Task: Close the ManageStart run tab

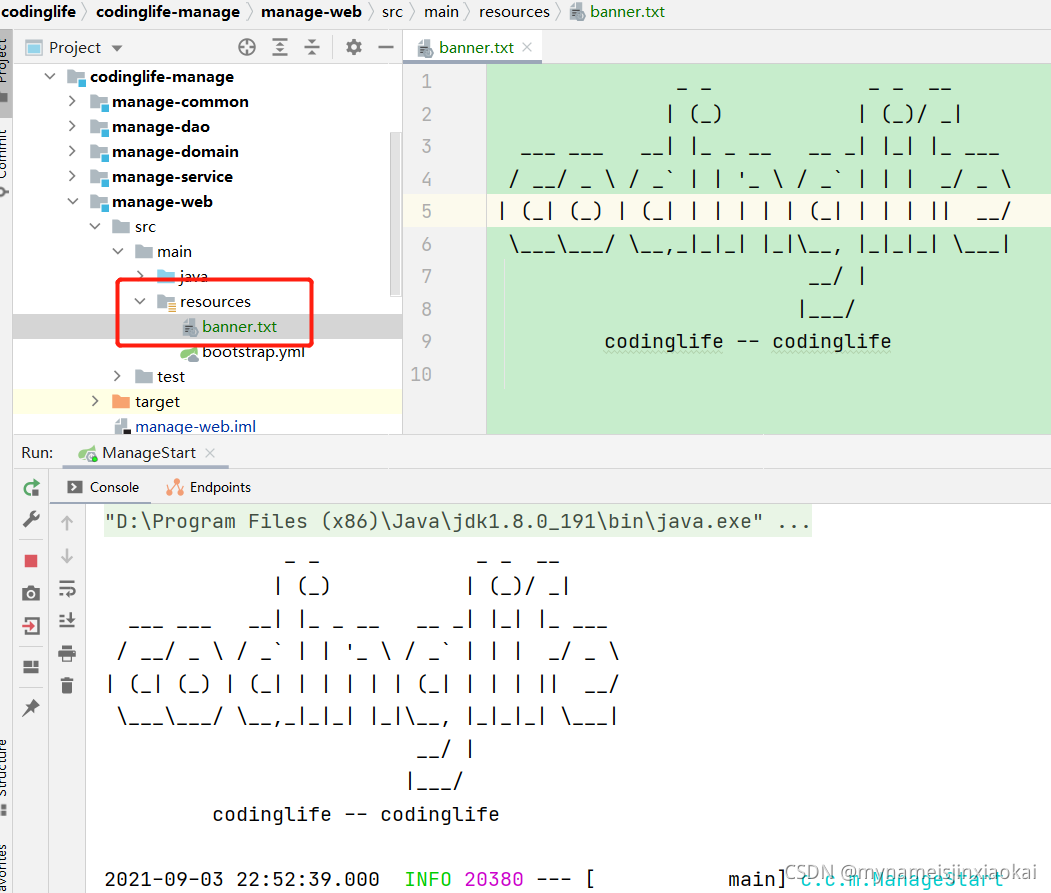Action: [x=210, y=453]
